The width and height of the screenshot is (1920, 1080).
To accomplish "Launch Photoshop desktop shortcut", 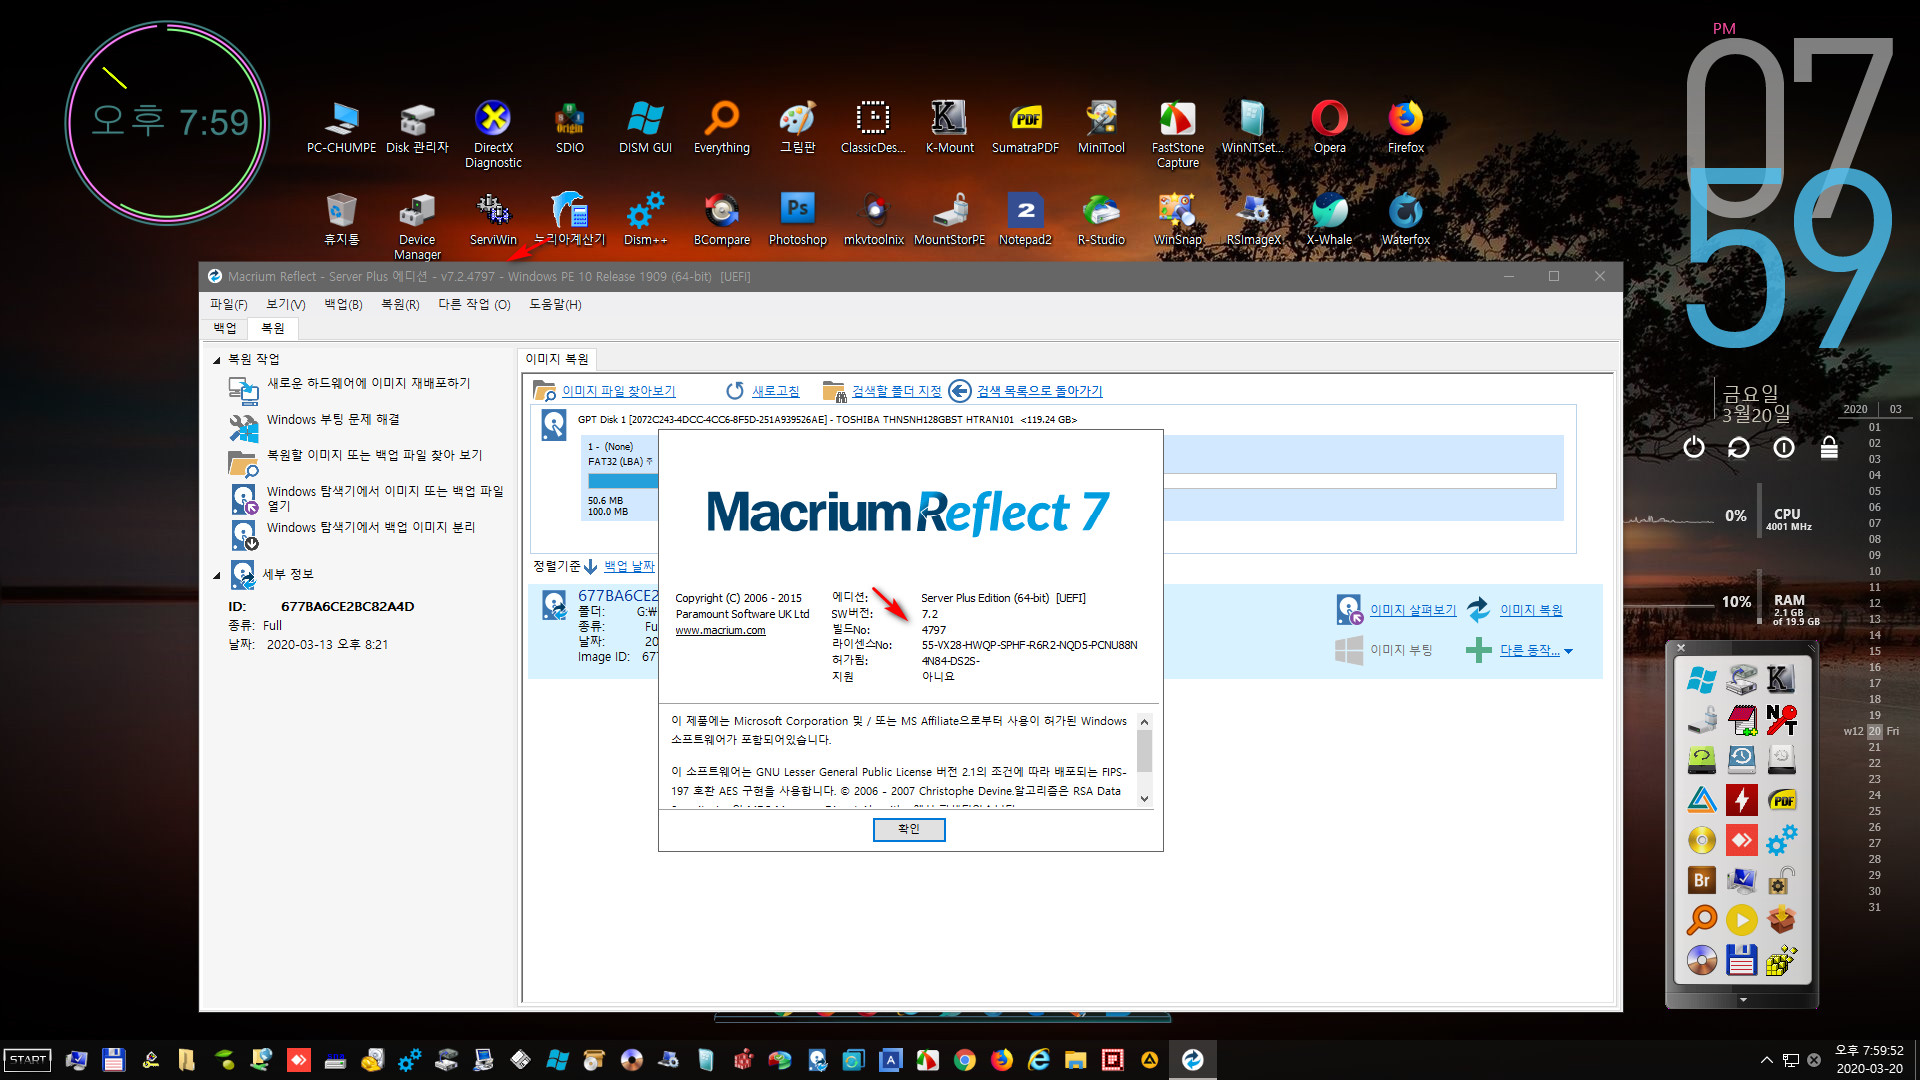I will click(797, 220).
